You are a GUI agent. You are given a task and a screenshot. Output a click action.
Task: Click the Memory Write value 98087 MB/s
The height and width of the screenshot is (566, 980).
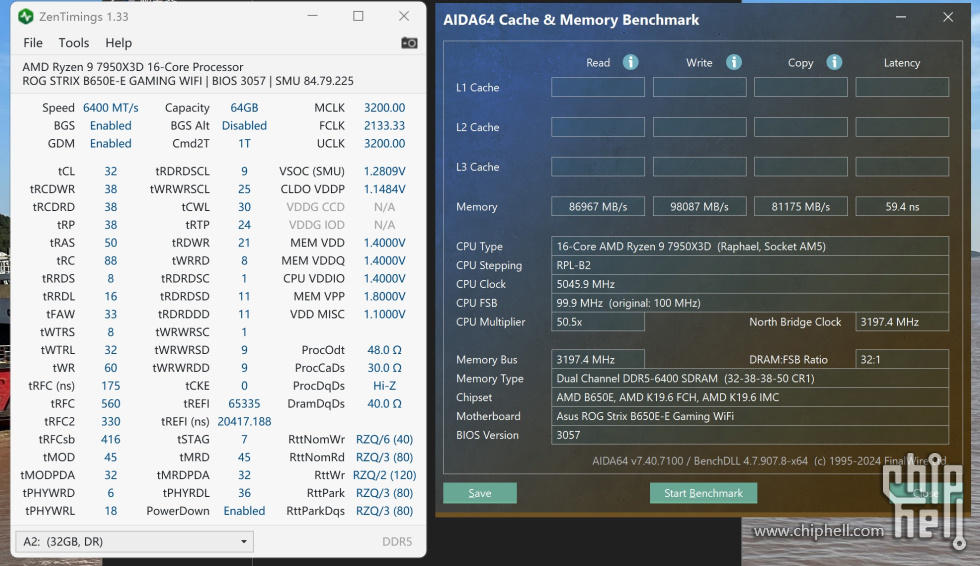(x=699, y=206)
